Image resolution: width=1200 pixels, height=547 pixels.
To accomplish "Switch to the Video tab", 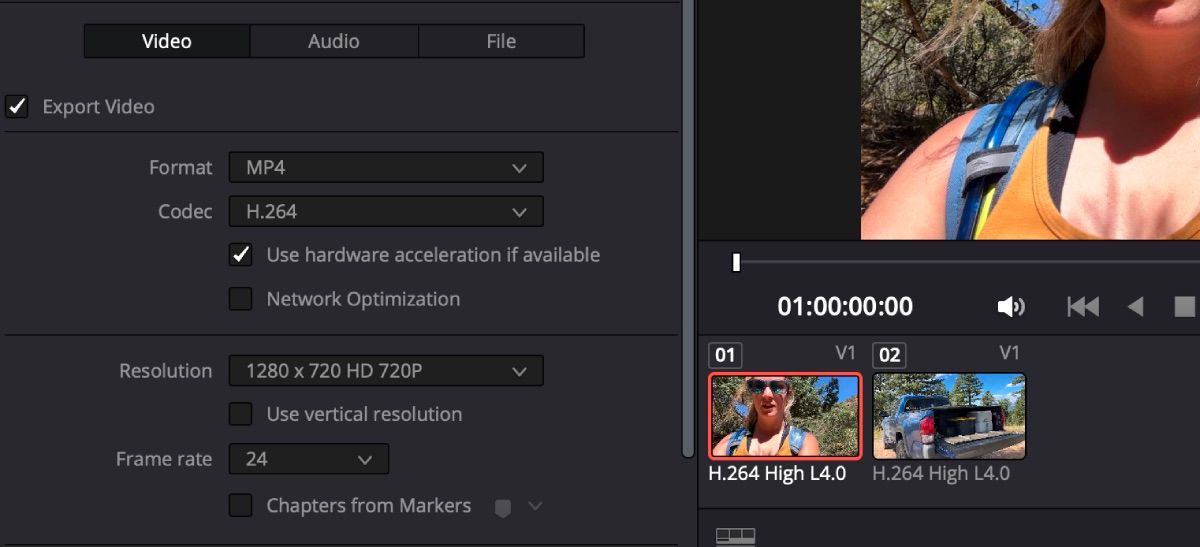I will click(x=167, y=41).
